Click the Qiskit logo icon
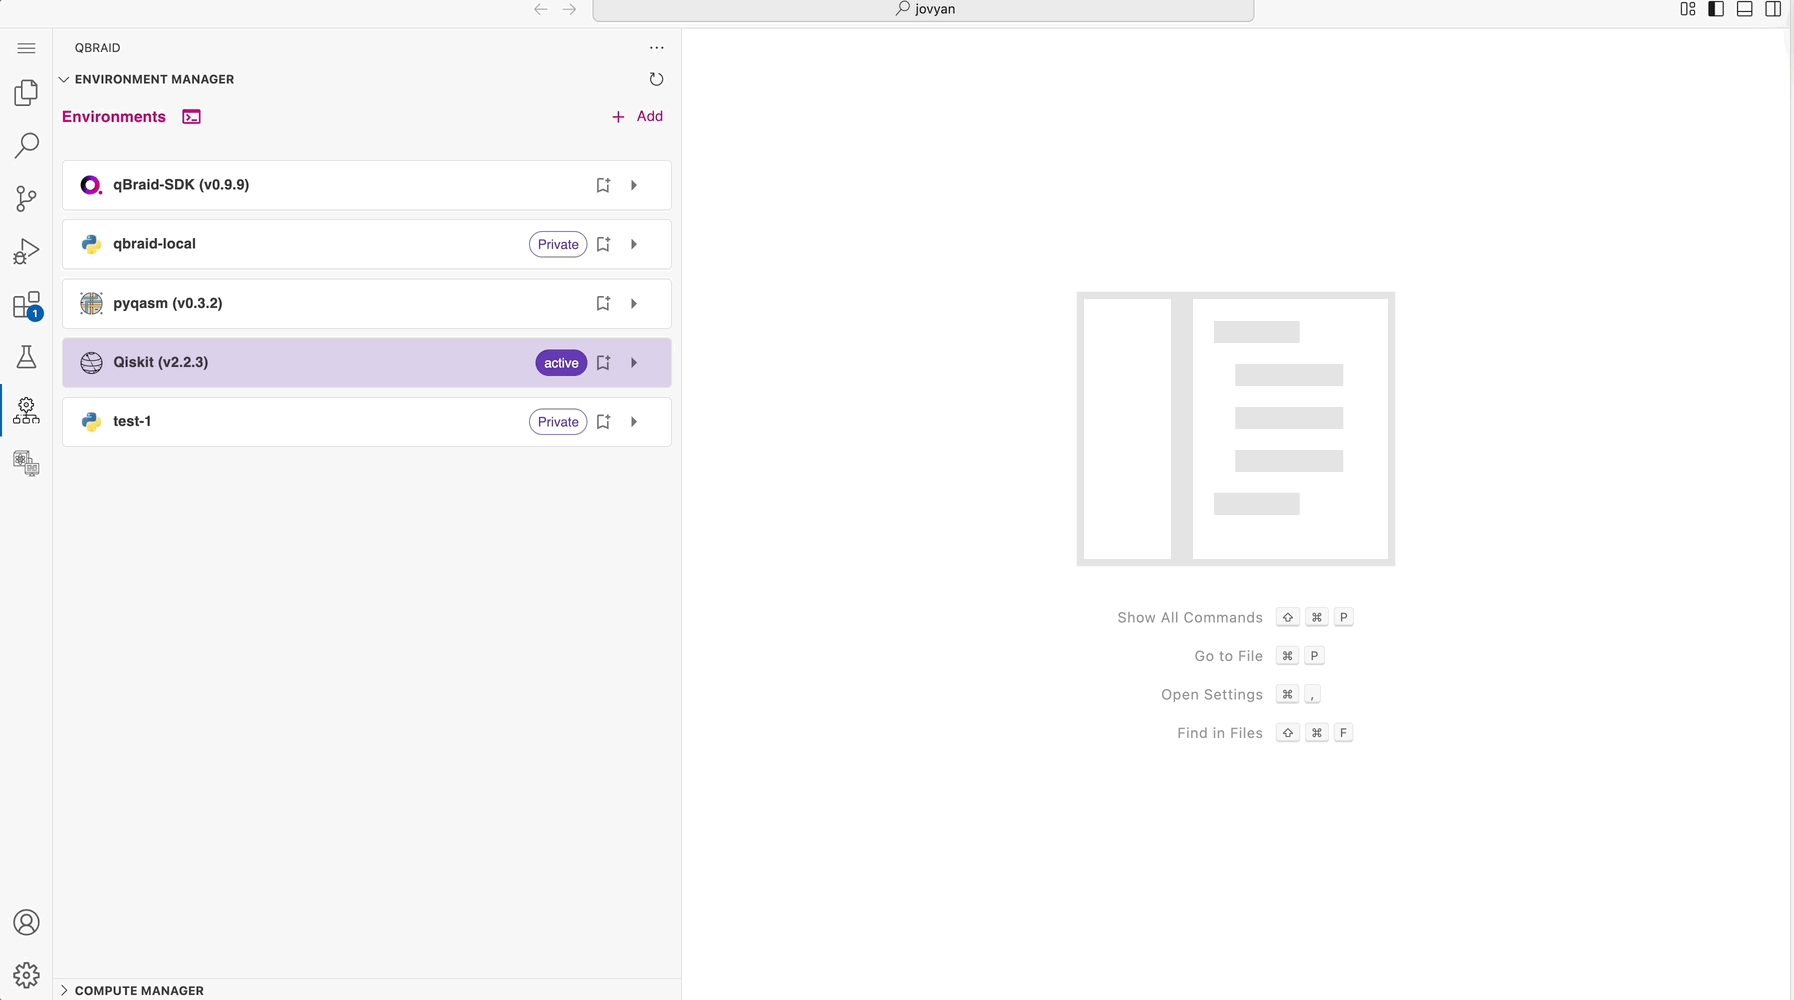The image size is (1794, 1000). pyautogui.click(x=91, y=363)
